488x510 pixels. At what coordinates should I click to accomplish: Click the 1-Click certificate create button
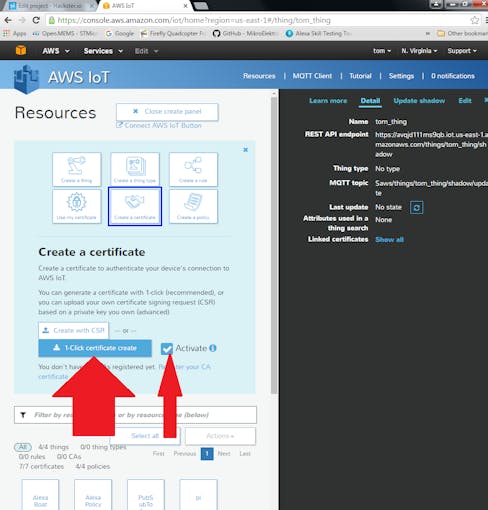point(95,348)
